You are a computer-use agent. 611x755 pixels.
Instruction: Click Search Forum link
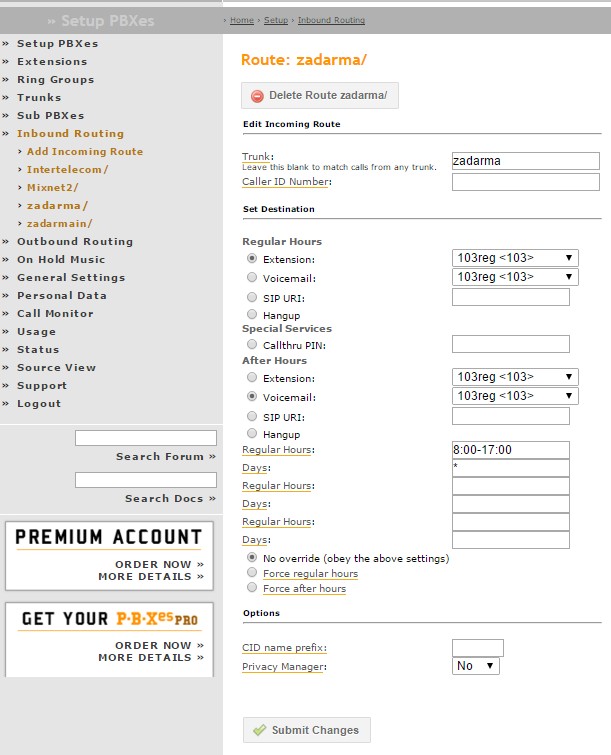pos(165,457)
